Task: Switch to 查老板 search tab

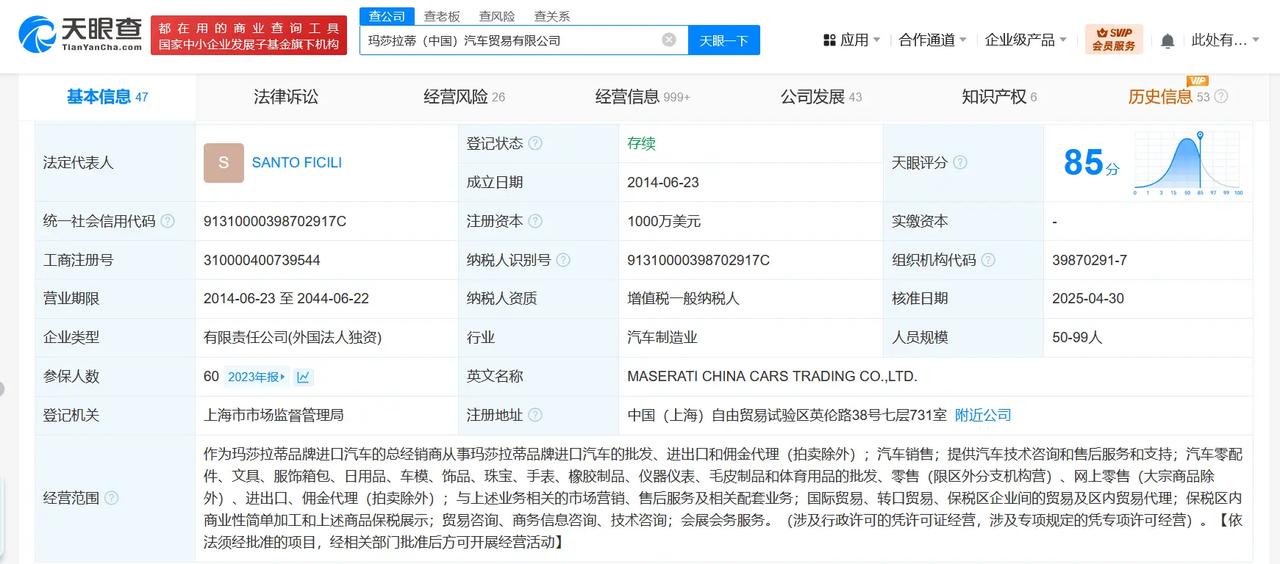Action: click(441, 16)
